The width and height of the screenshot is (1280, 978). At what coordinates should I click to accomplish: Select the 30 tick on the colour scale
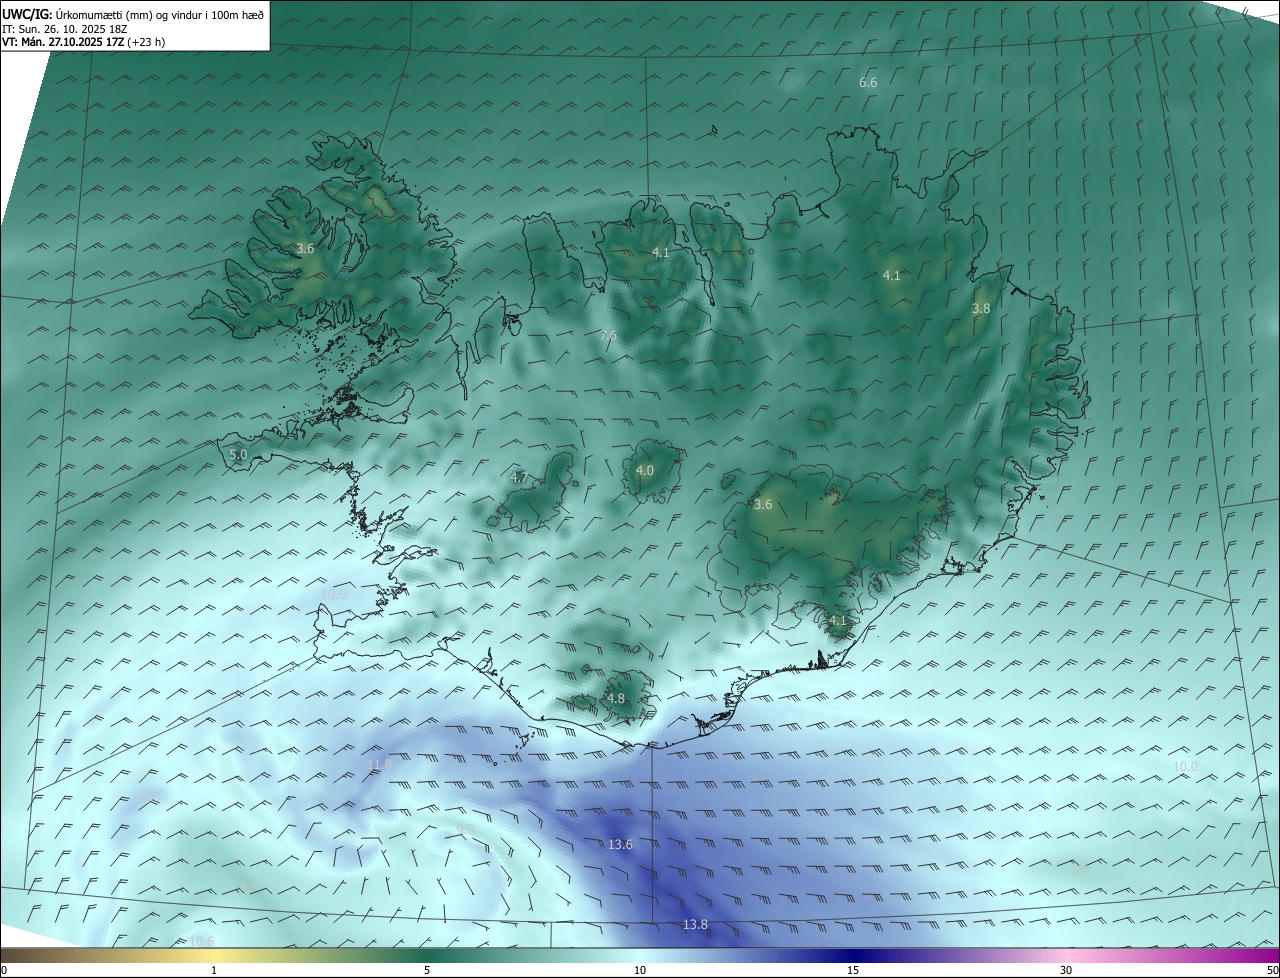(1066, 970)
